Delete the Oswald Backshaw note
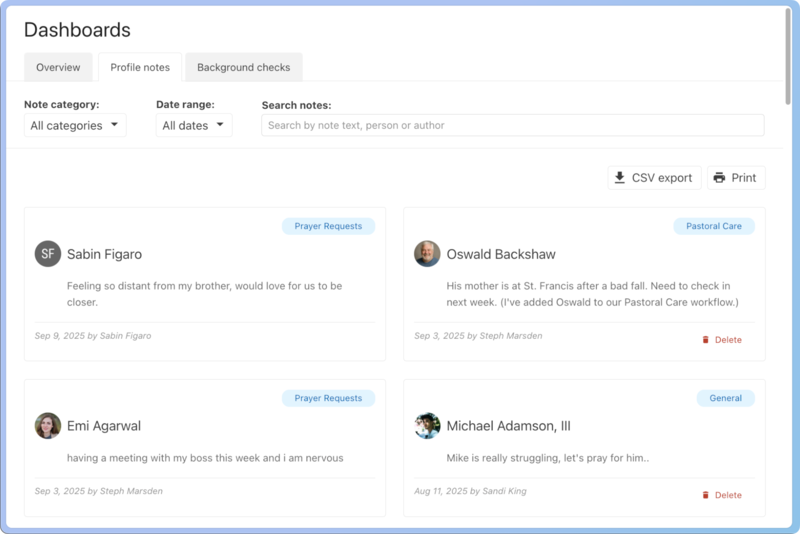Screen dimensions: 800x534 722,340
